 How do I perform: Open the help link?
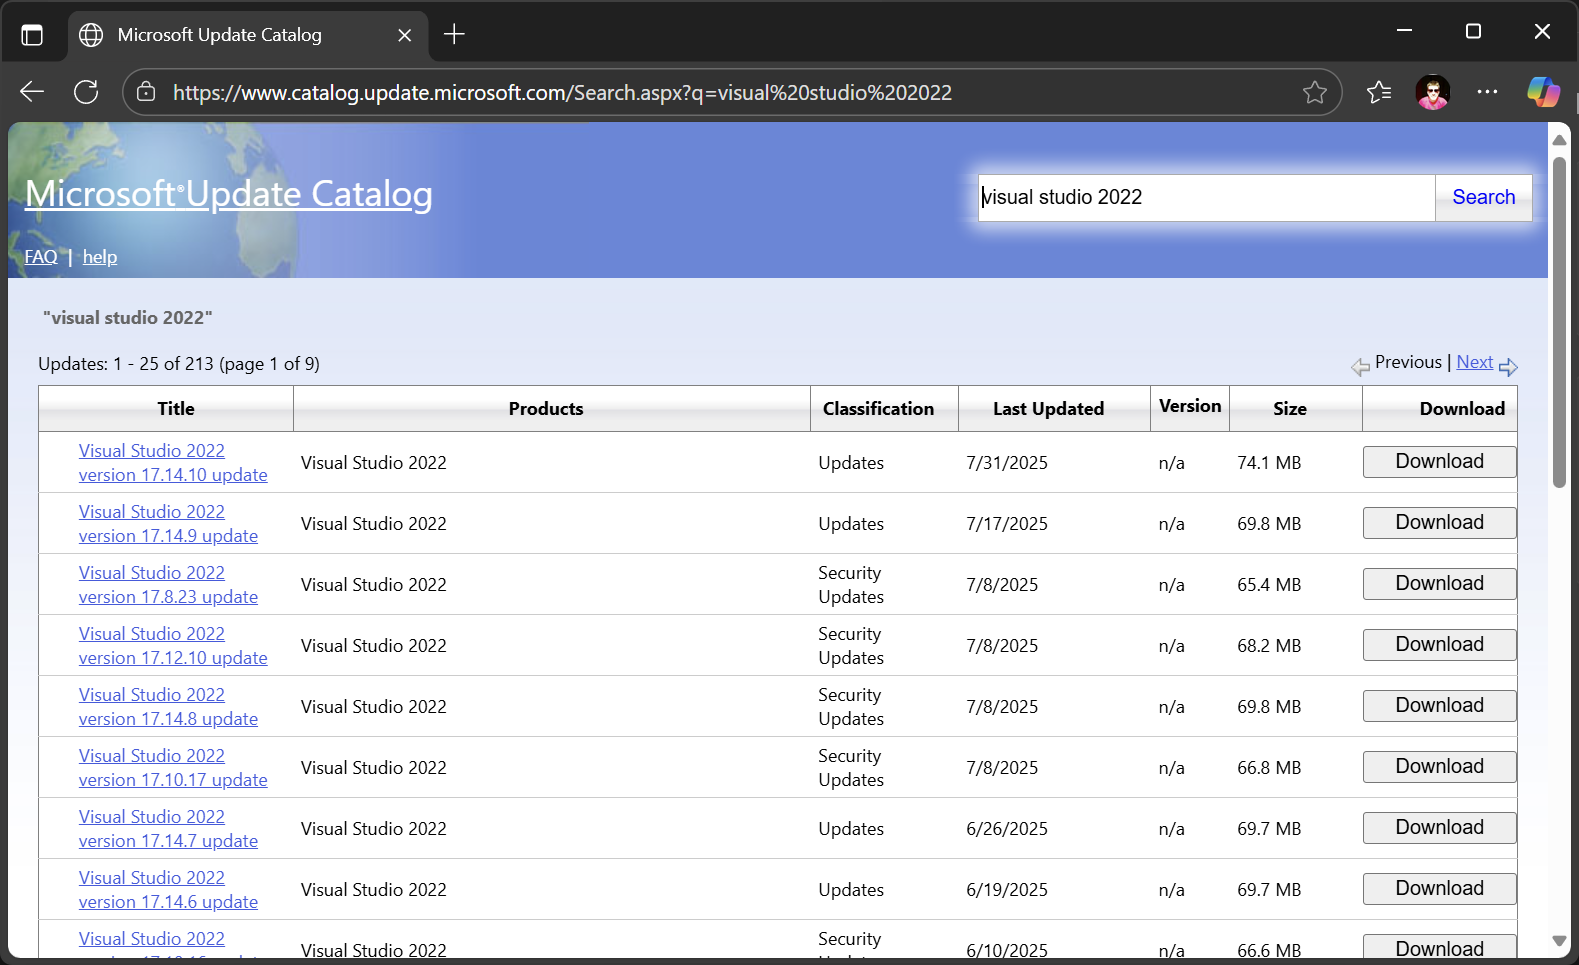100,257
